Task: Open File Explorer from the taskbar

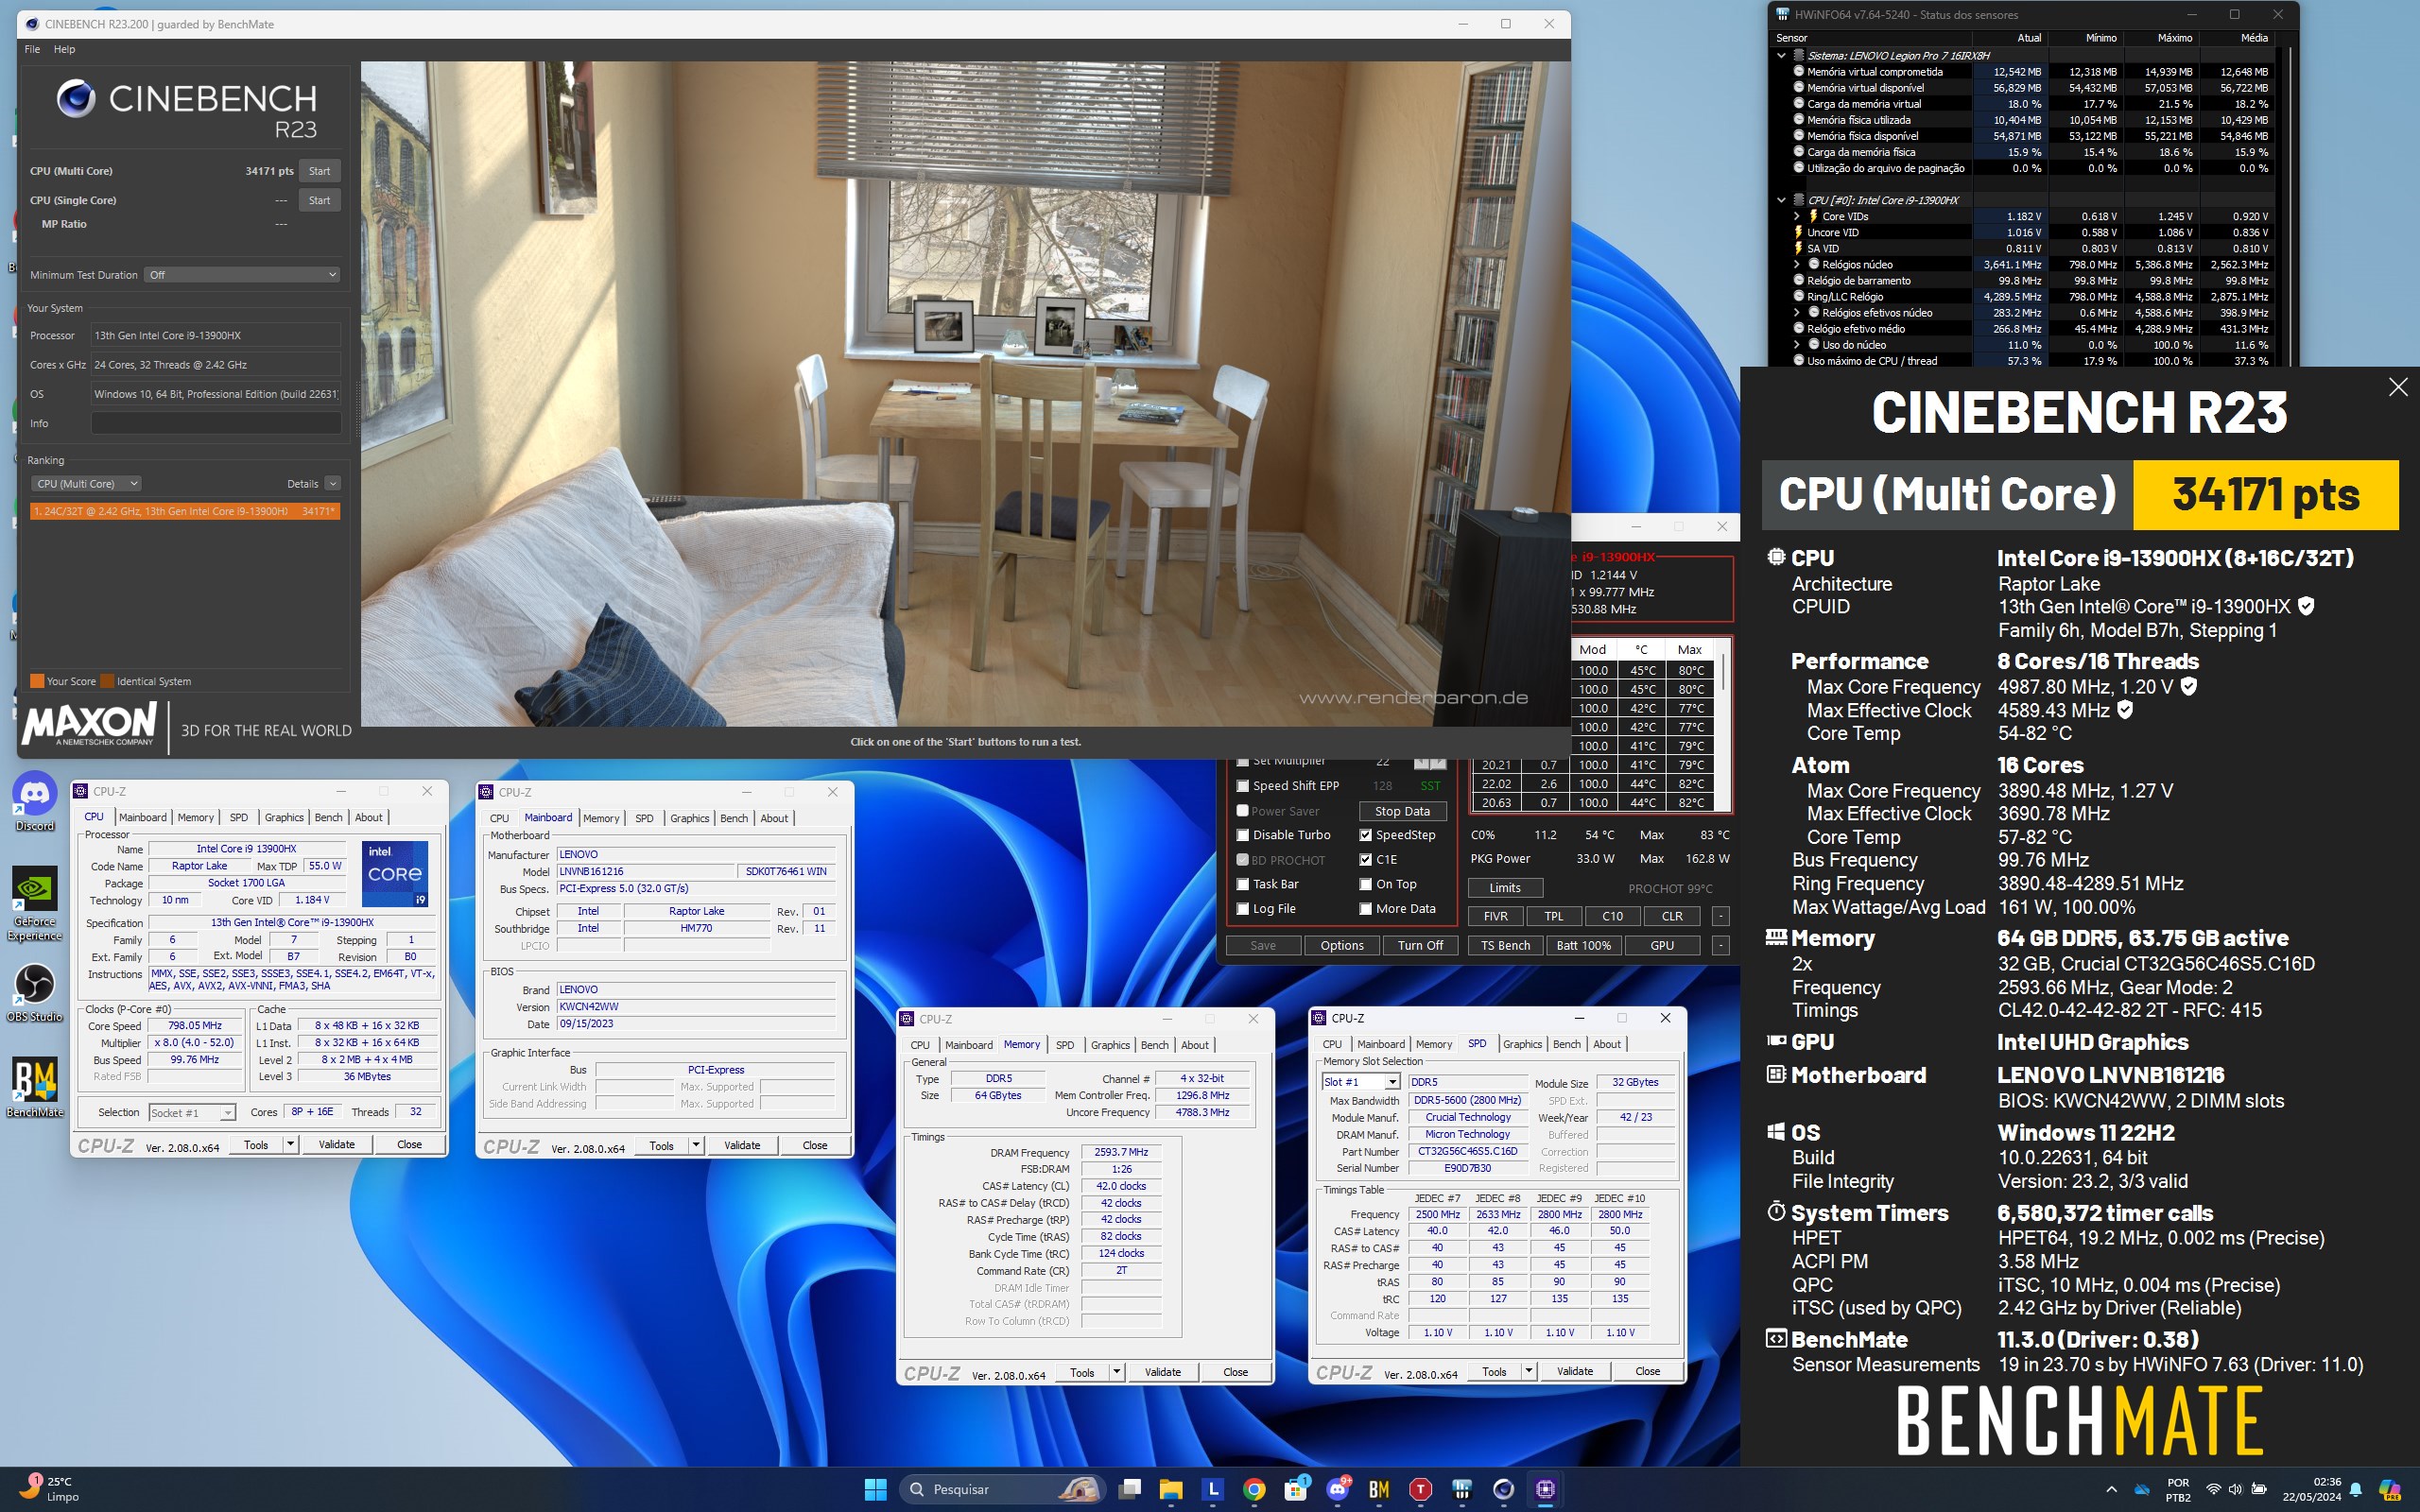Action: [1171, 1489]
